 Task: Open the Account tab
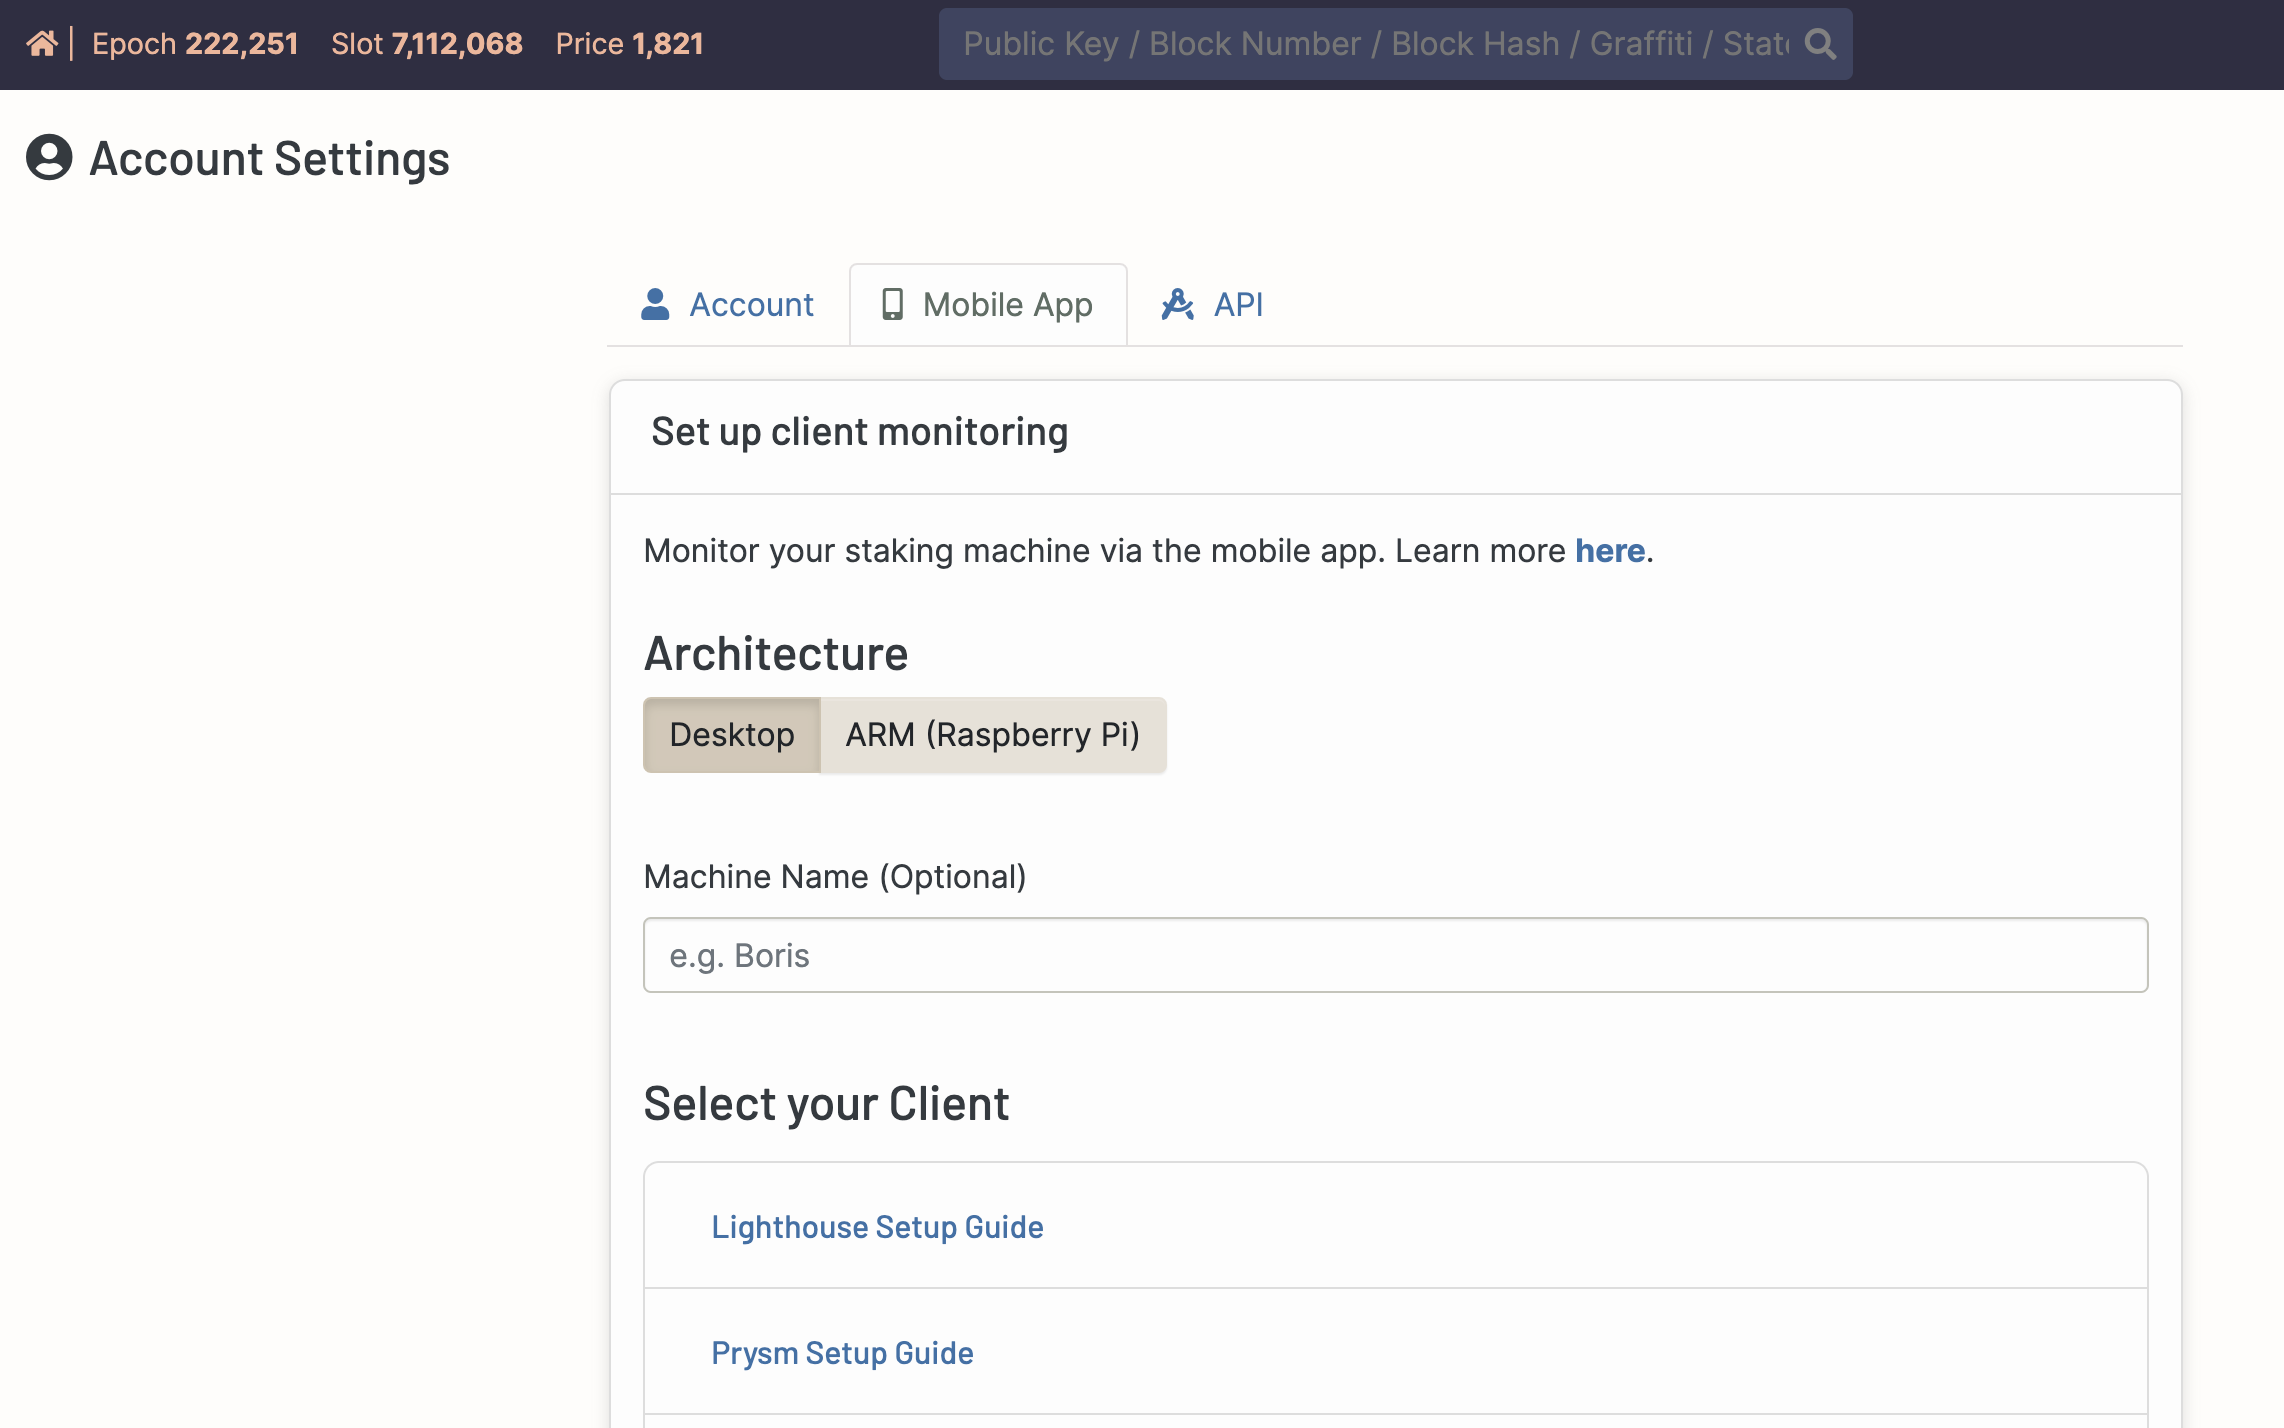click(x=750, y=304)
